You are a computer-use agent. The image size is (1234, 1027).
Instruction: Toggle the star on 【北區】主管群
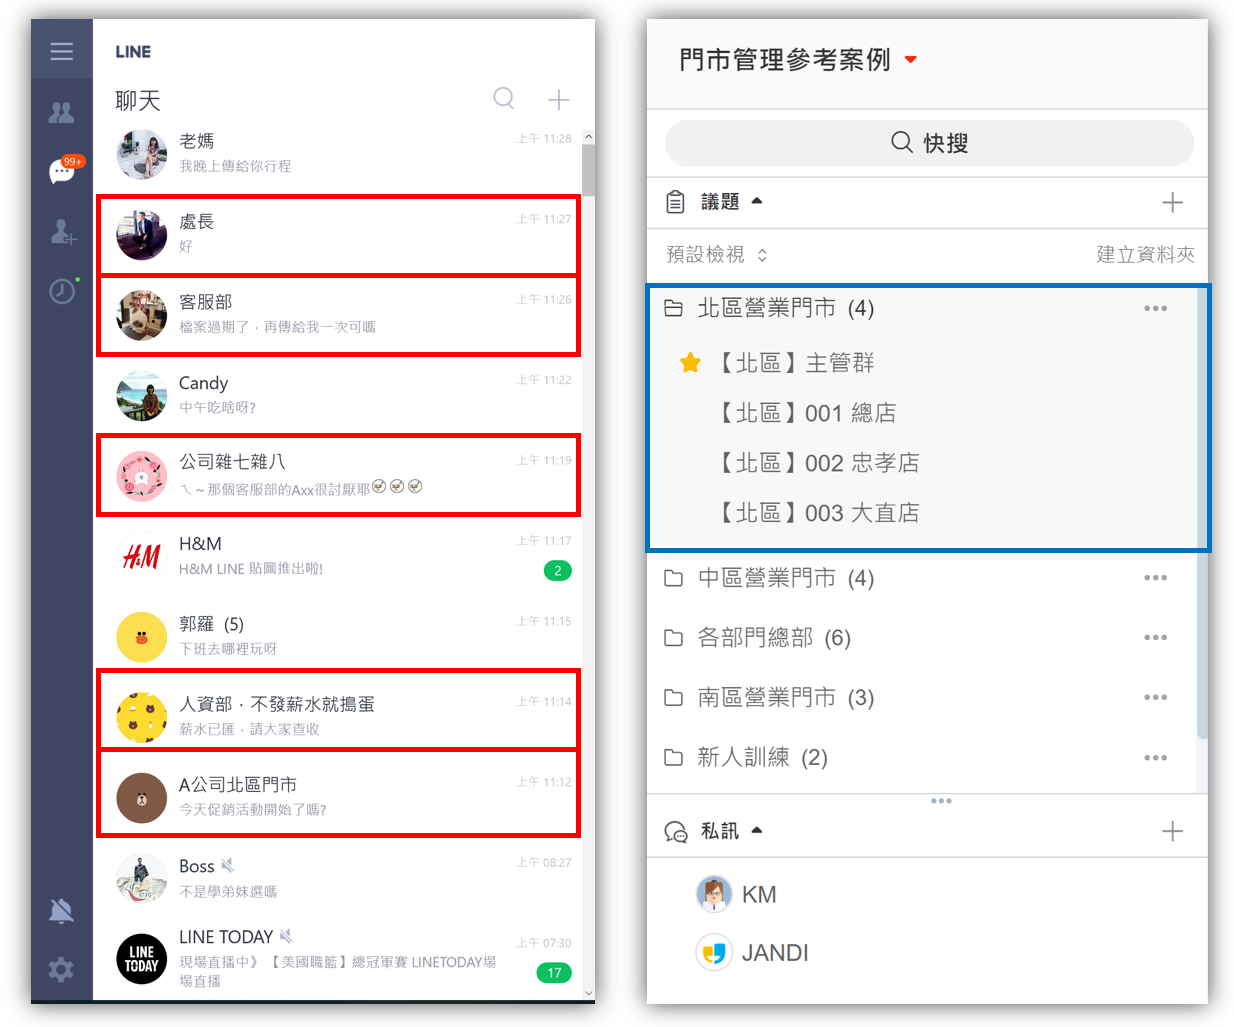point(690,363)
